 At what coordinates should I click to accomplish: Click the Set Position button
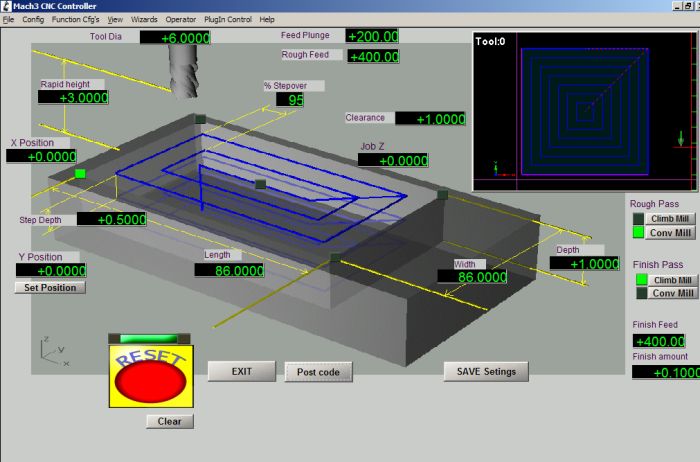[x=50, y=287]
